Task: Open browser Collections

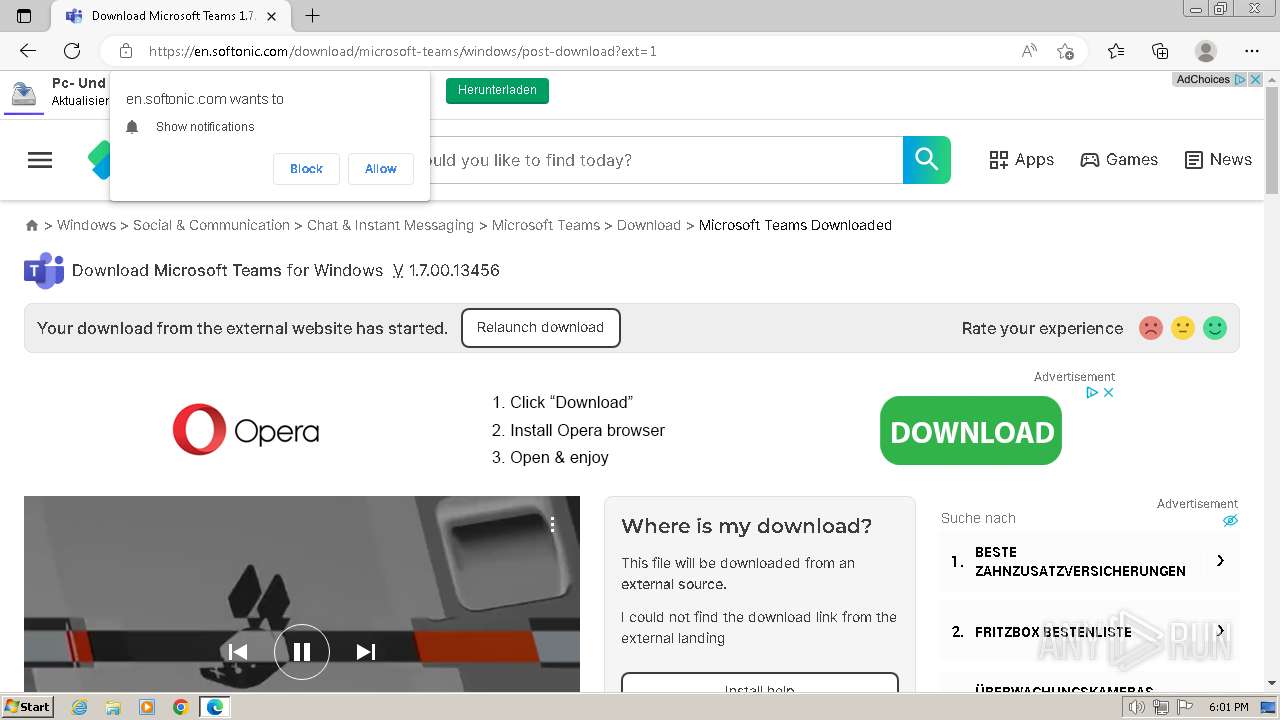Action: coord(1160,51)
